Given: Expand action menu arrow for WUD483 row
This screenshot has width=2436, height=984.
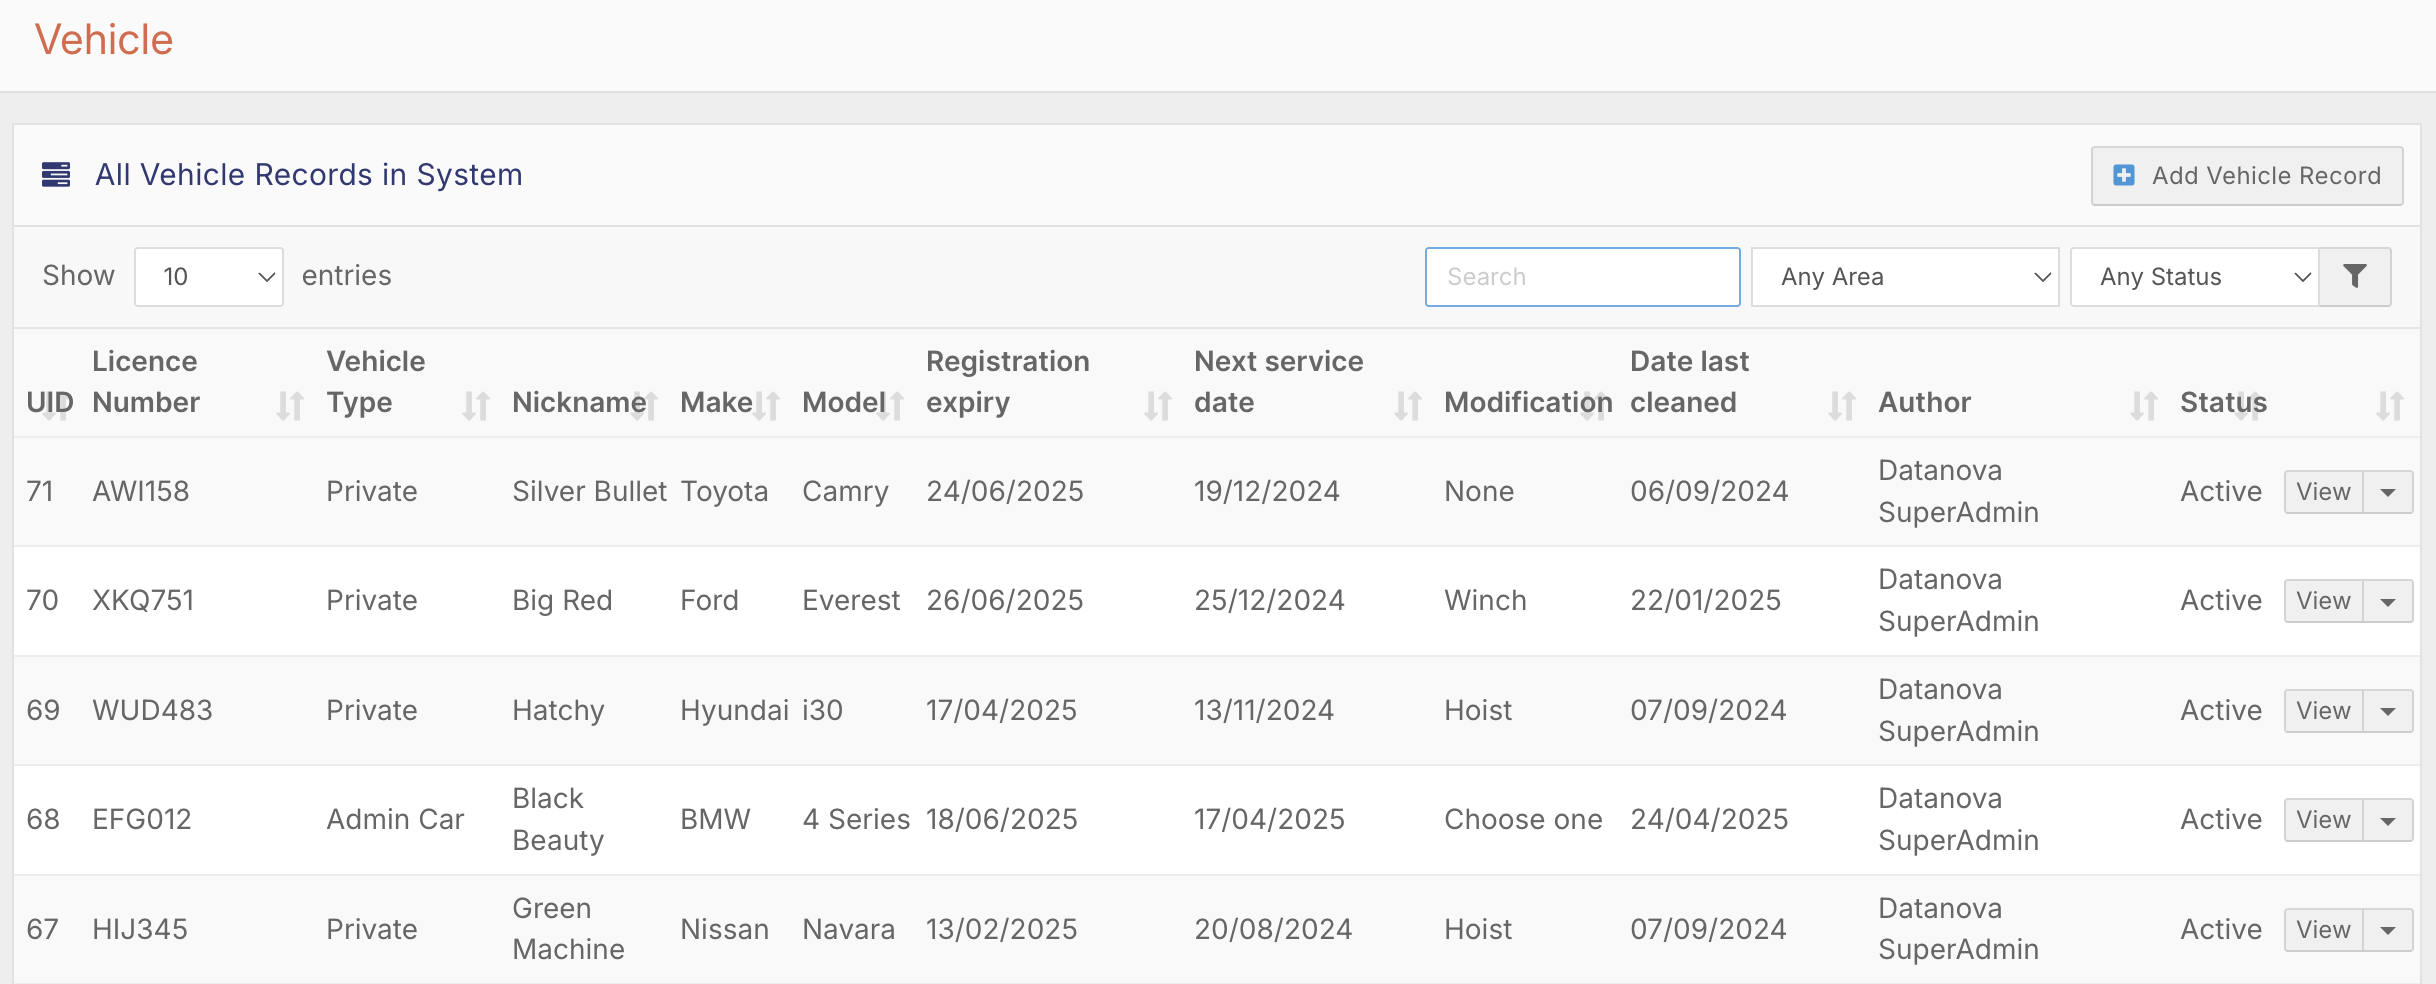Looking at the screenshot, I should click(2388, 711).
